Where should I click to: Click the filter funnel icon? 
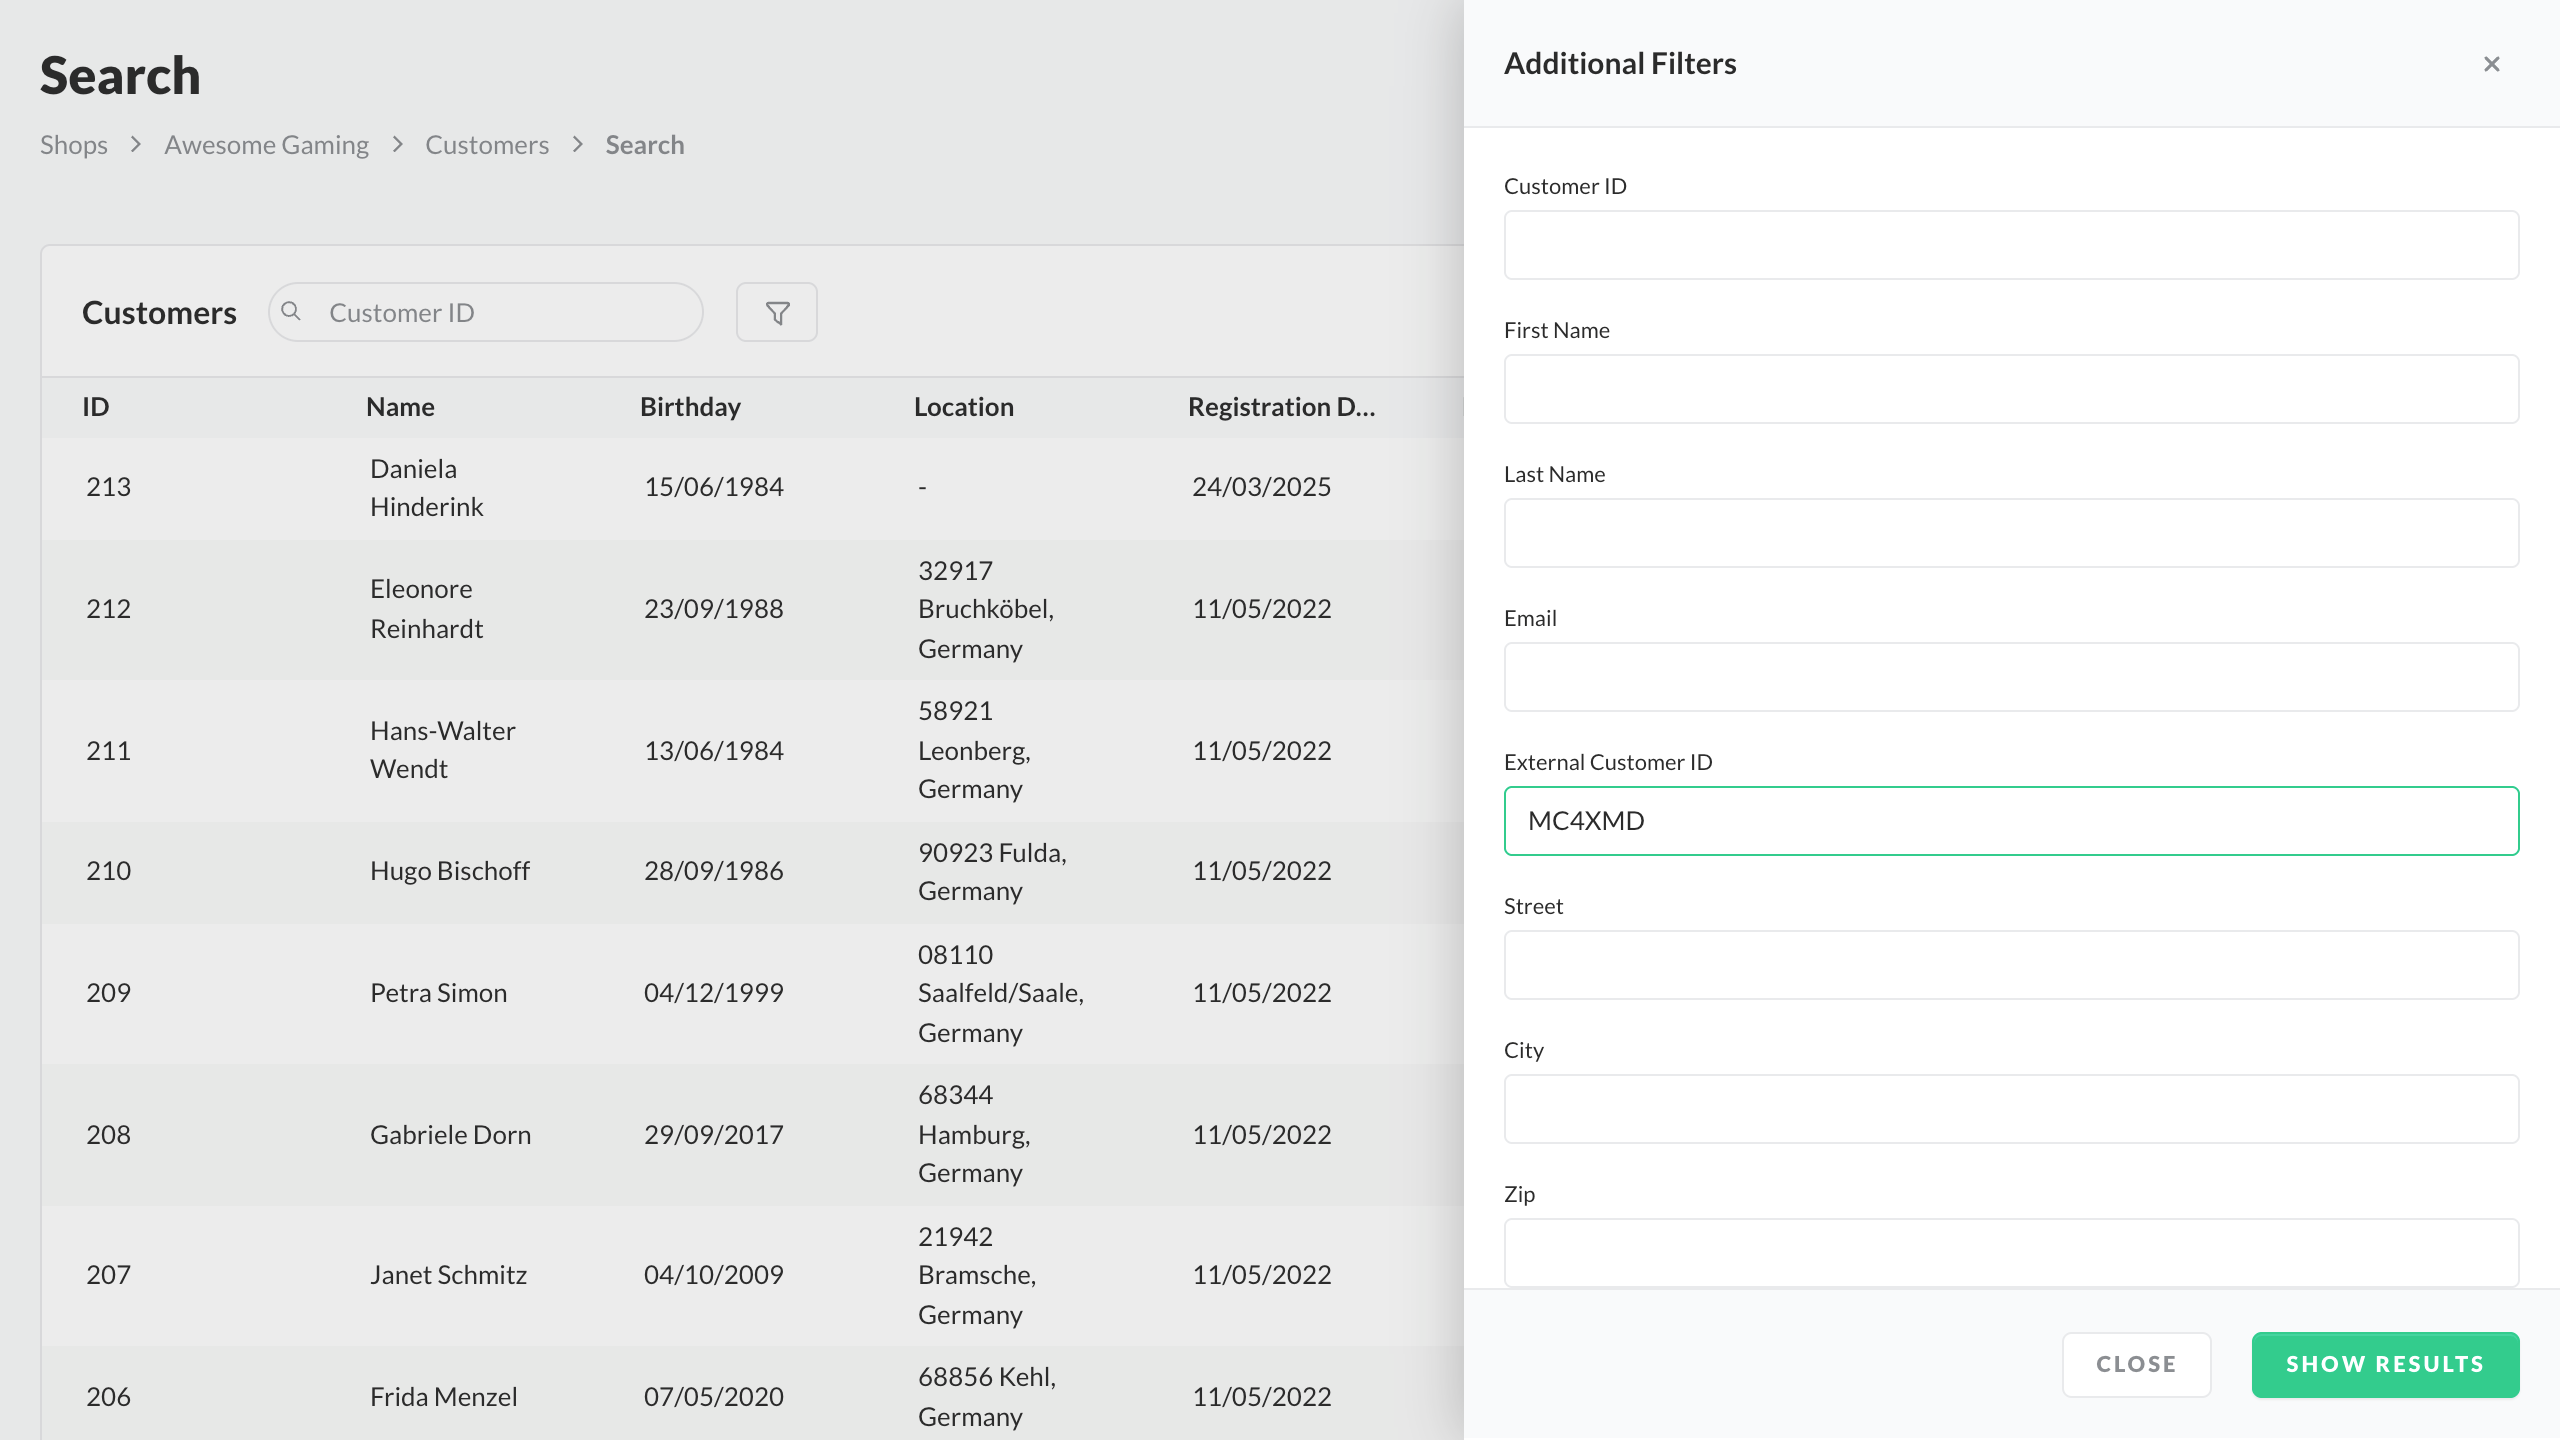(777, 313)
